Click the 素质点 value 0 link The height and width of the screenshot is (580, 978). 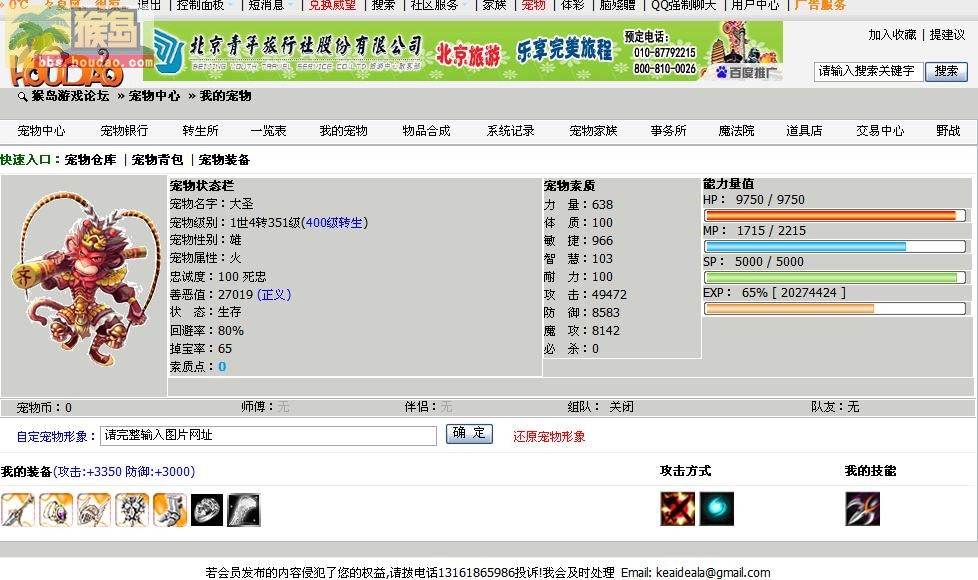222,367
